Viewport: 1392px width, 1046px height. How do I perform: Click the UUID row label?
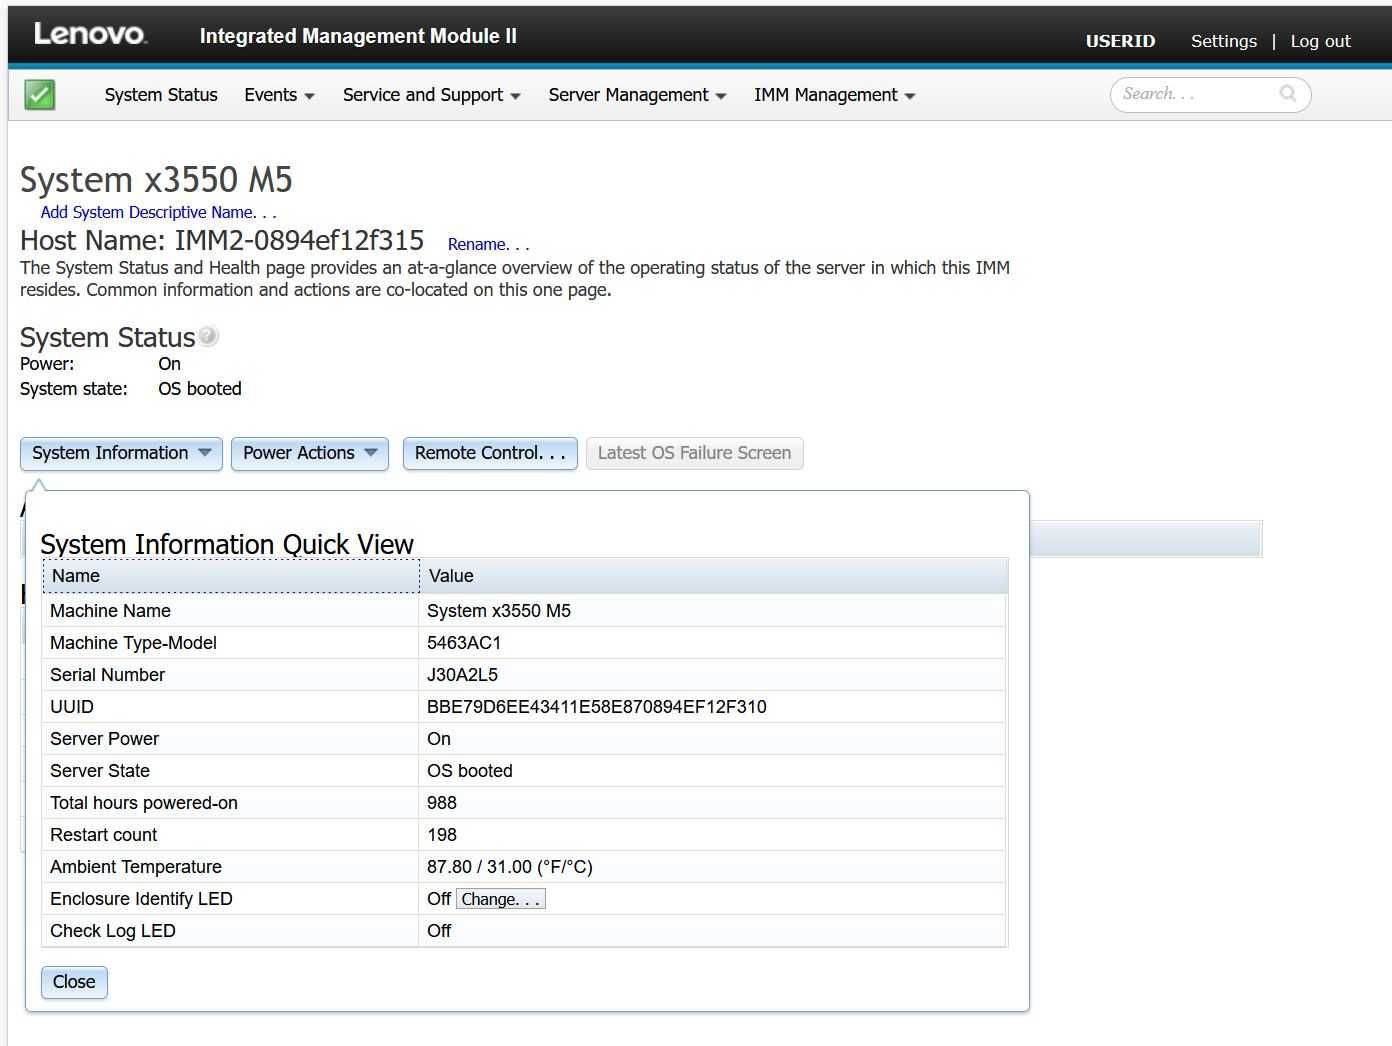click(x=72, y=707)
